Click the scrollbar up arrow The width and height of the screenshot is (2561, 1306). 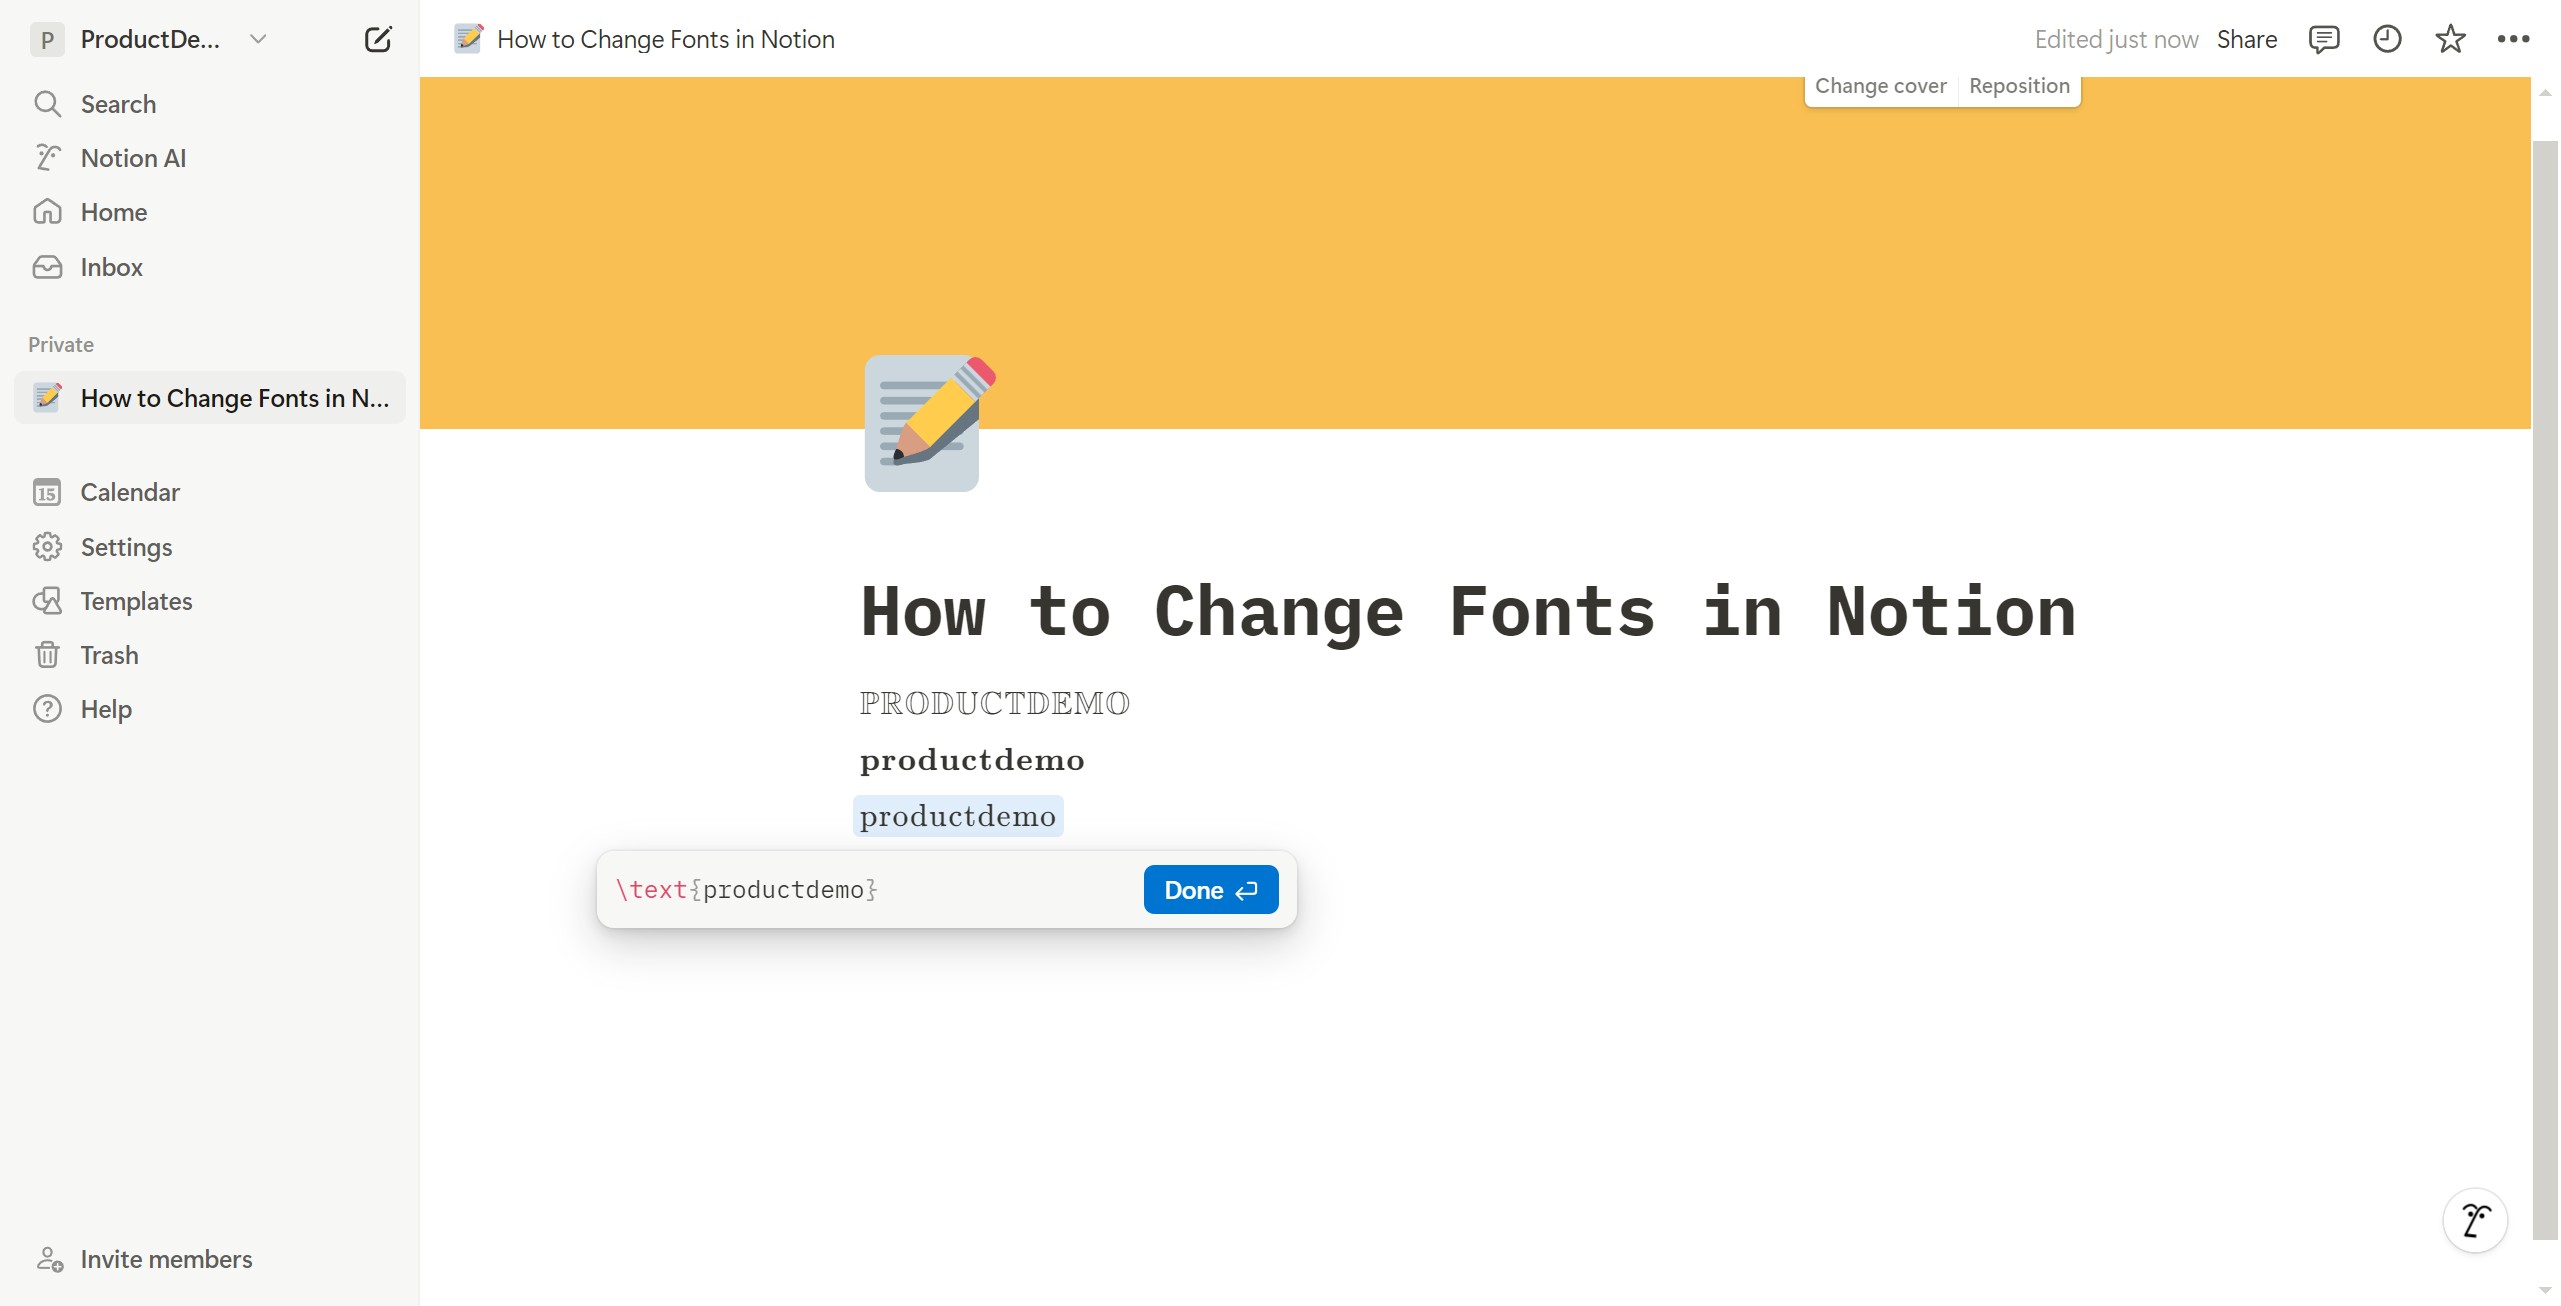pyautogui.click(x=2545, y=93)
